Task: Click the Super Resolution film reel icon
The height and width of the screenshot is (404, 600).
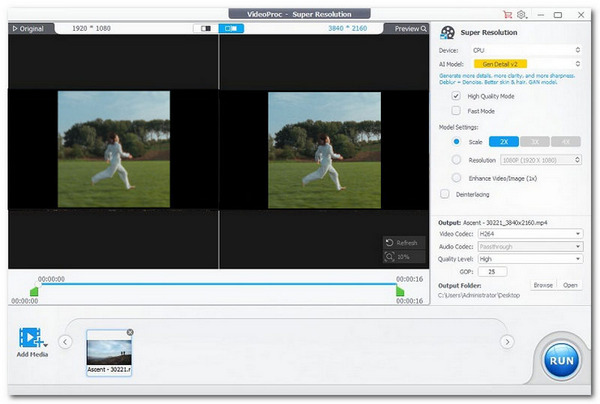Action: [447, 33]
